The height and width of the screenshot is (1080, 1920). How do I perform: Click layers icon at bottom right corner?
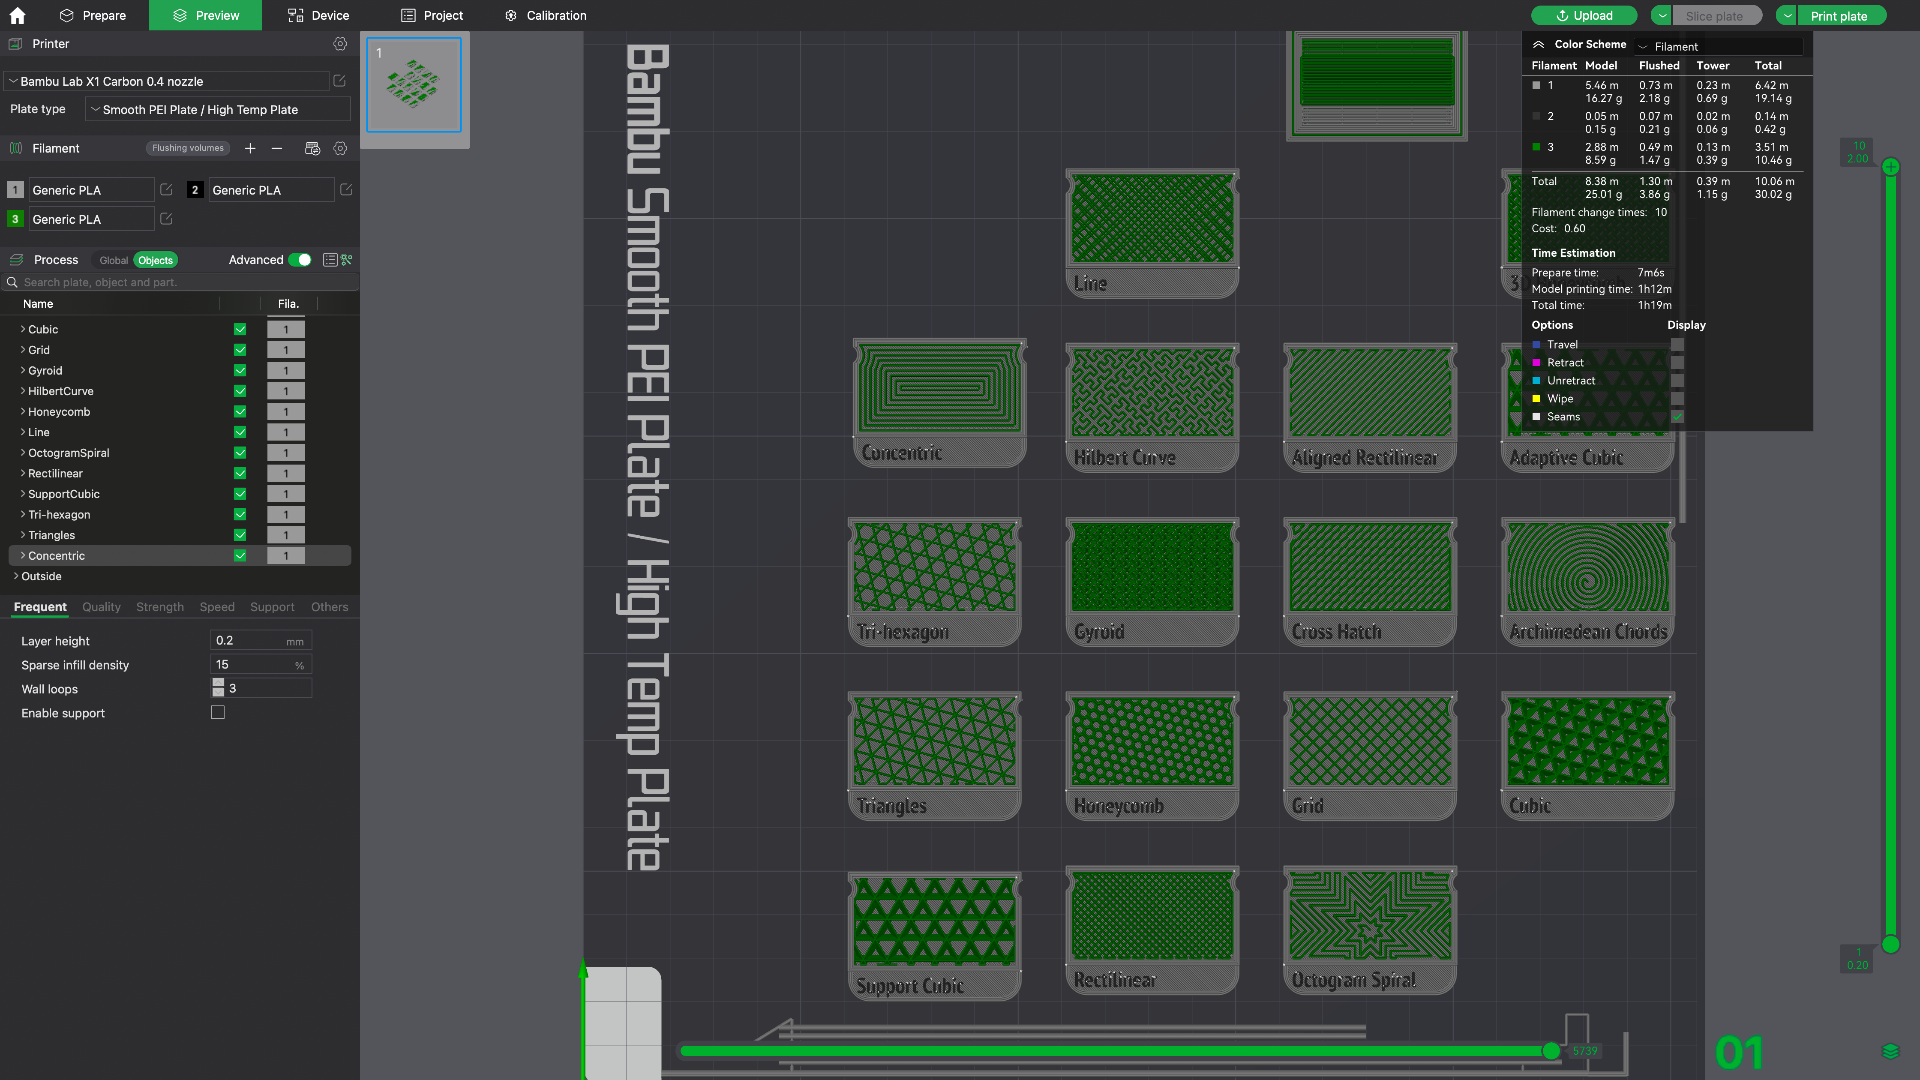point(1890,1051)
